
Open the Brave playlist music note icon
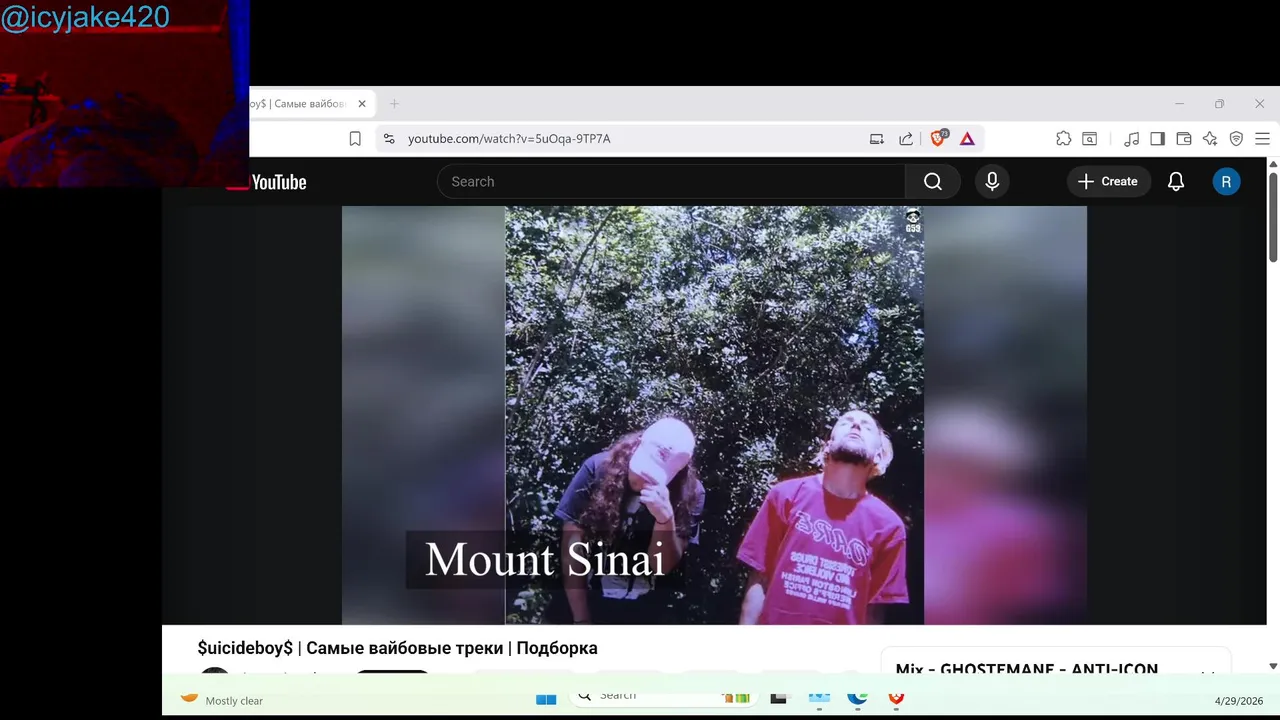[x=1131, y=139]
